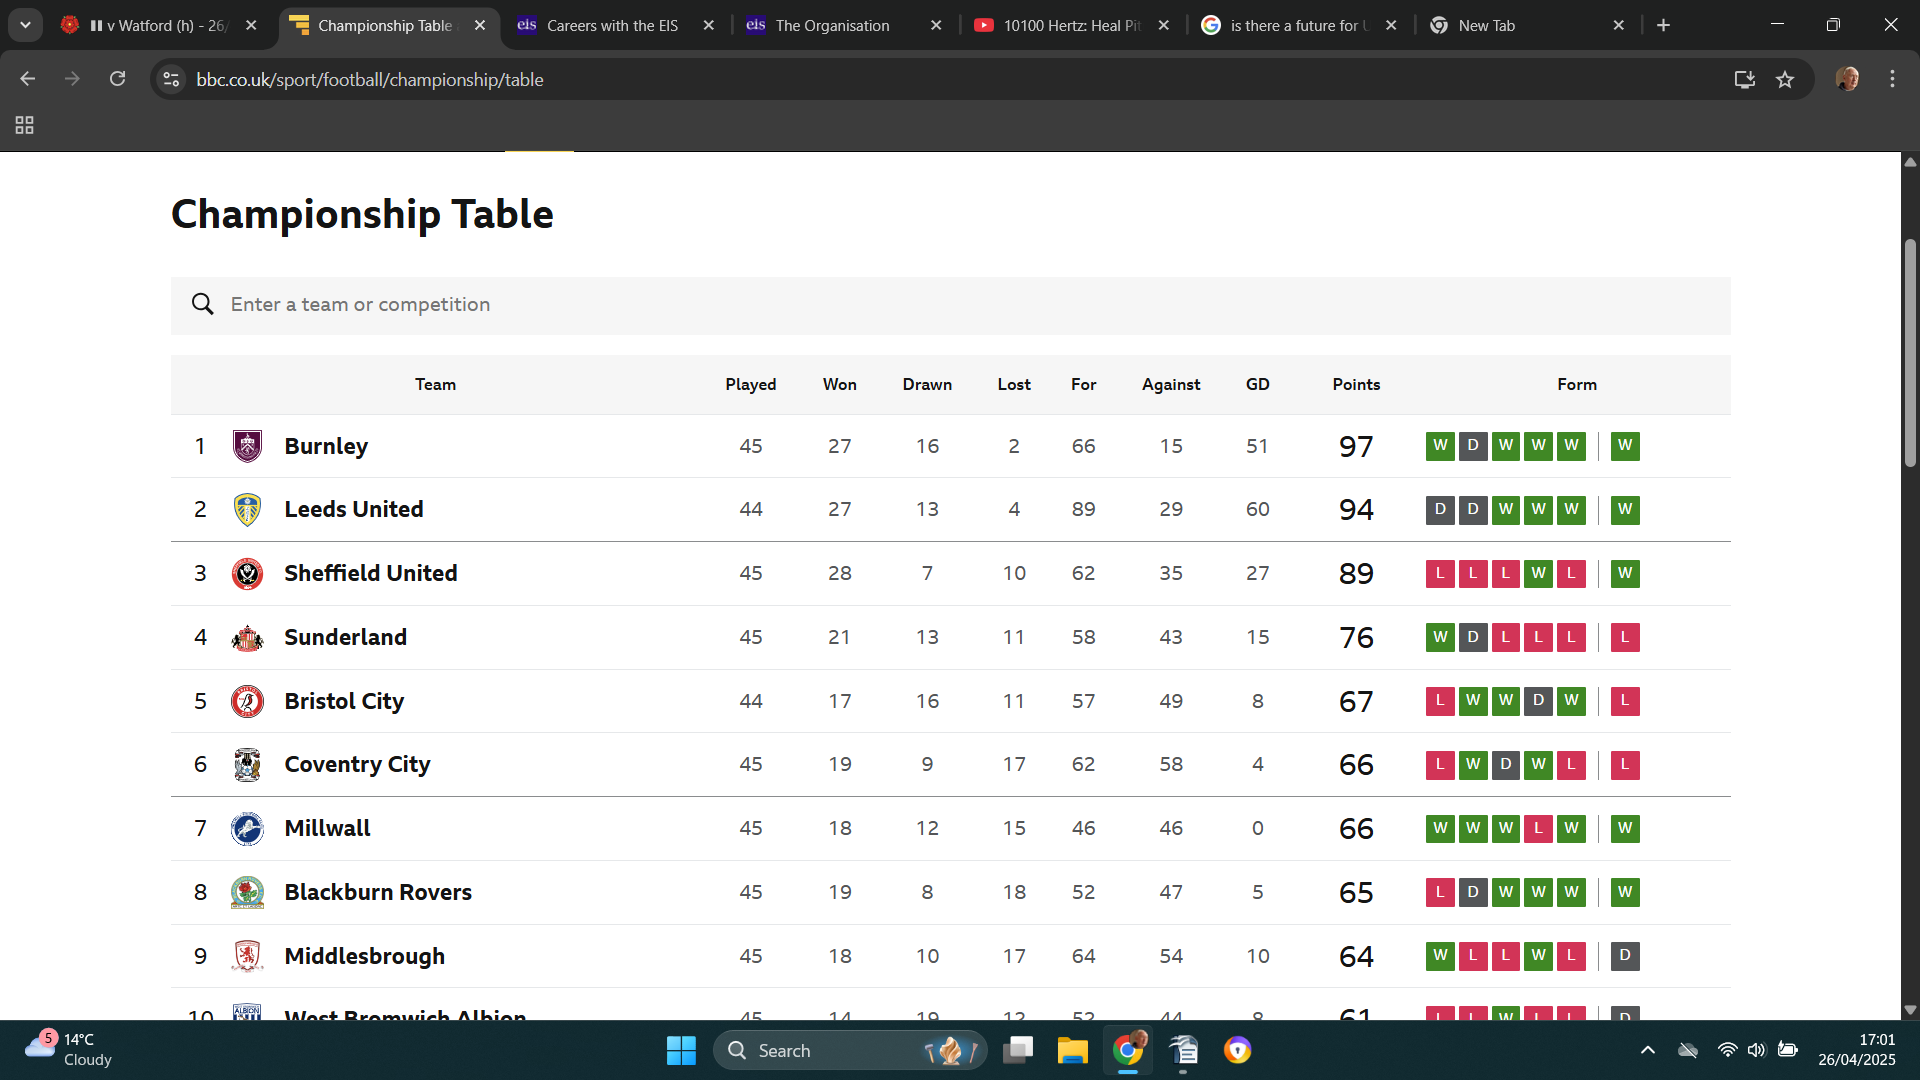Open the Bristol City team link
The height and width of the screenshot is (1080, 1920).
[x=344, y=701]
